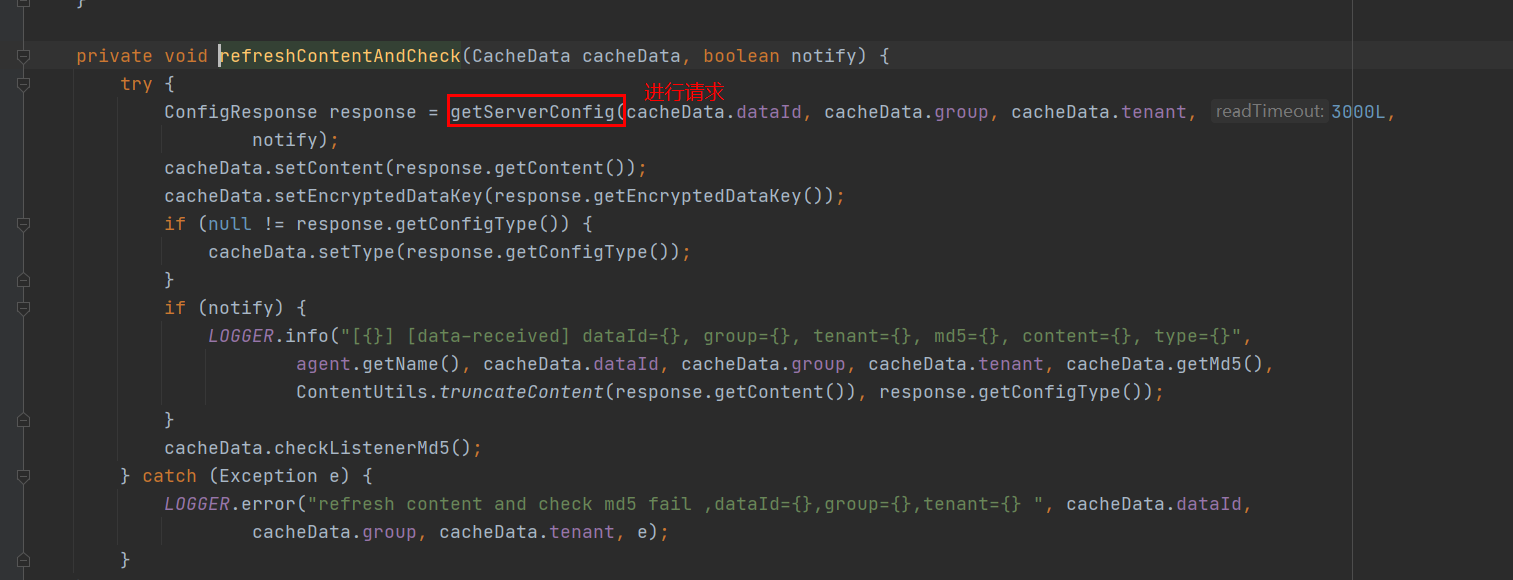Click the truncateContent static method
This screenshot has width=1513, height=580.
coord(521,392)
